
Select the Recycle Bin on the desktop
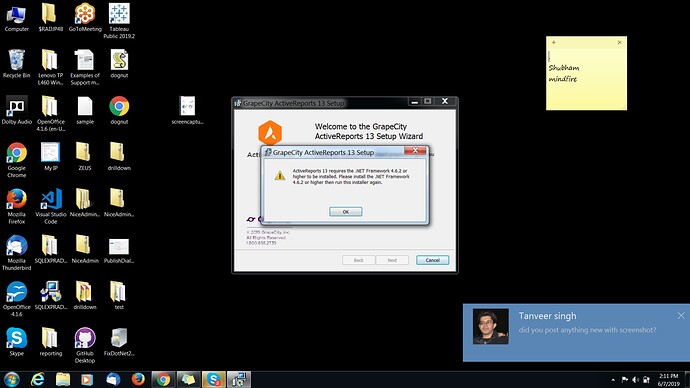point(17,64)
